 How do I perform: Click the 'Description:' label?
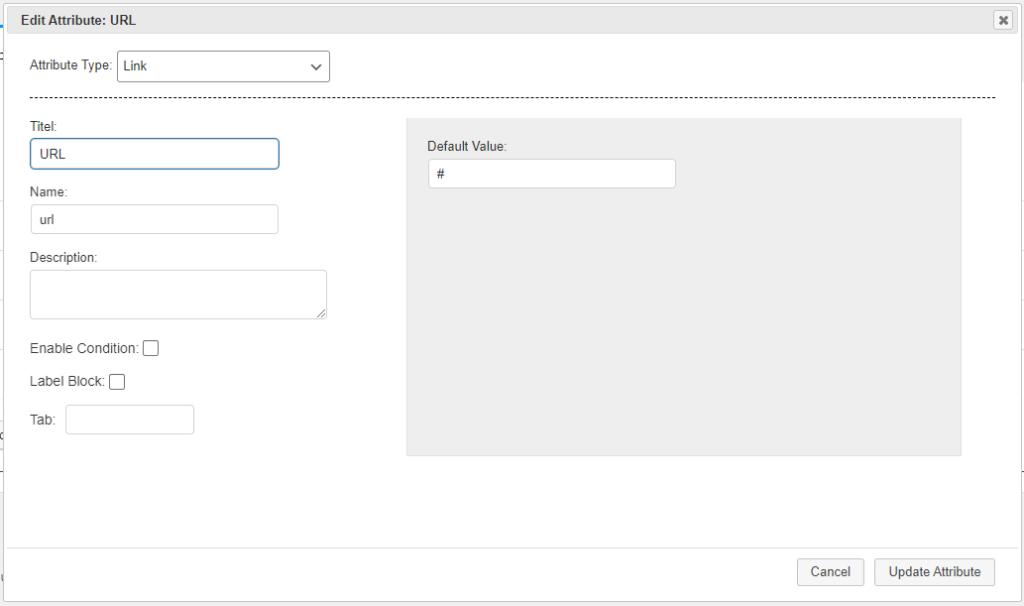coord(63,257)
